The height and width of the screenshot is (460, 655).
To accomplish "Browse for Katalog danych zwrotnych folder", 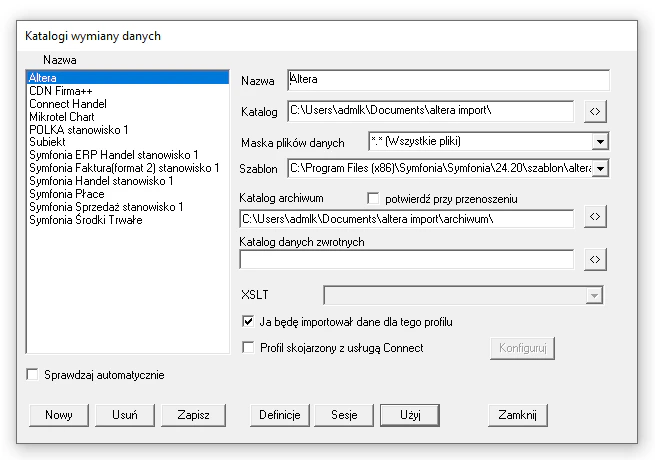I will (x=595, y=259).
